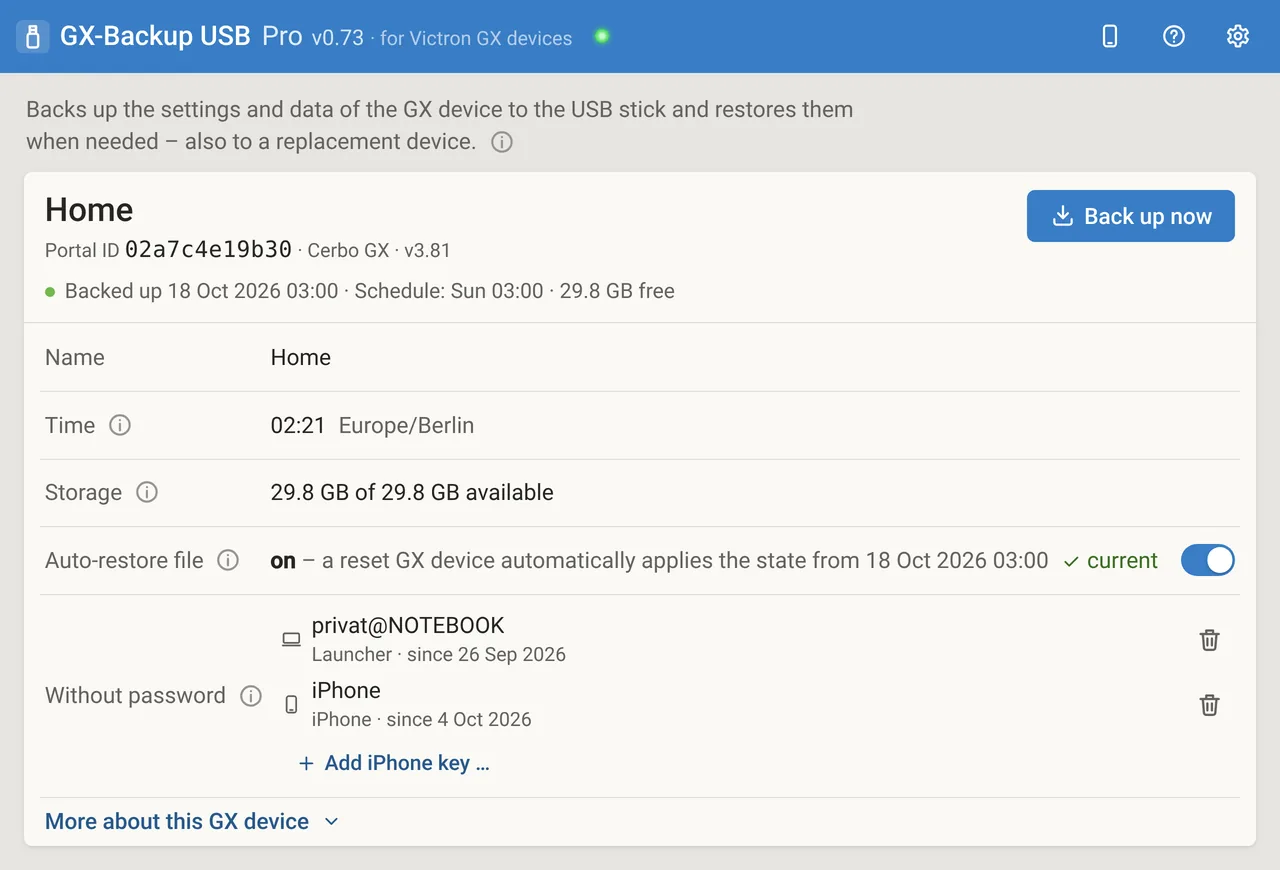The image size is (1280, 870).
Task: Click the Name value Home
Action: tap(301, 357)
